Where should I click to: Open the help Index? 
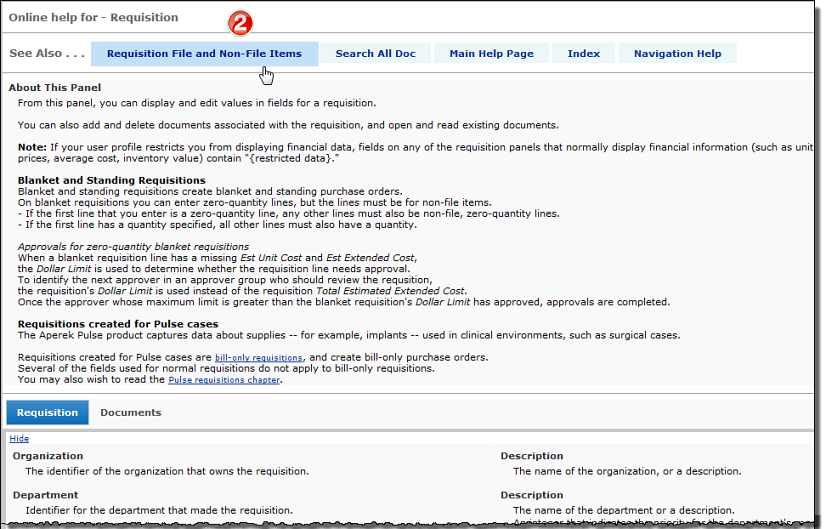(583, 54)
